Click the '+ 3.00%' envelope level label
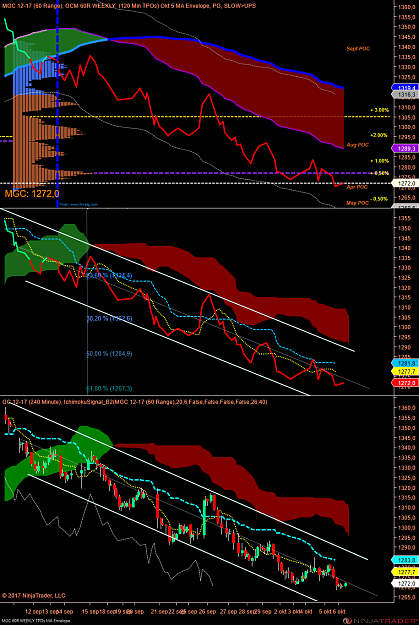Screen dimensions: 419x625 click(x=379, y=109)
